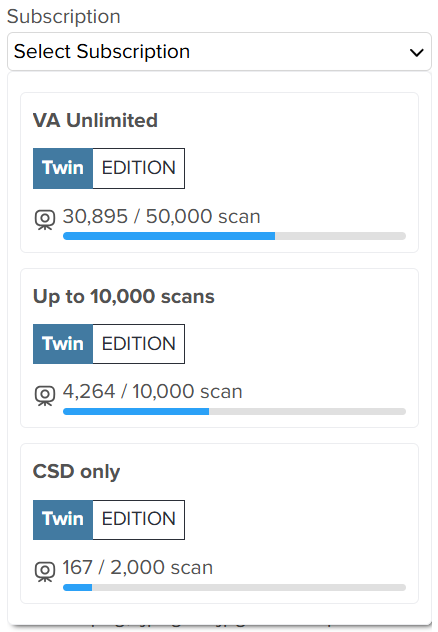Select the Up to 10,000 scans title
This screenshot has width=438, height=632.
click(124, 296)
